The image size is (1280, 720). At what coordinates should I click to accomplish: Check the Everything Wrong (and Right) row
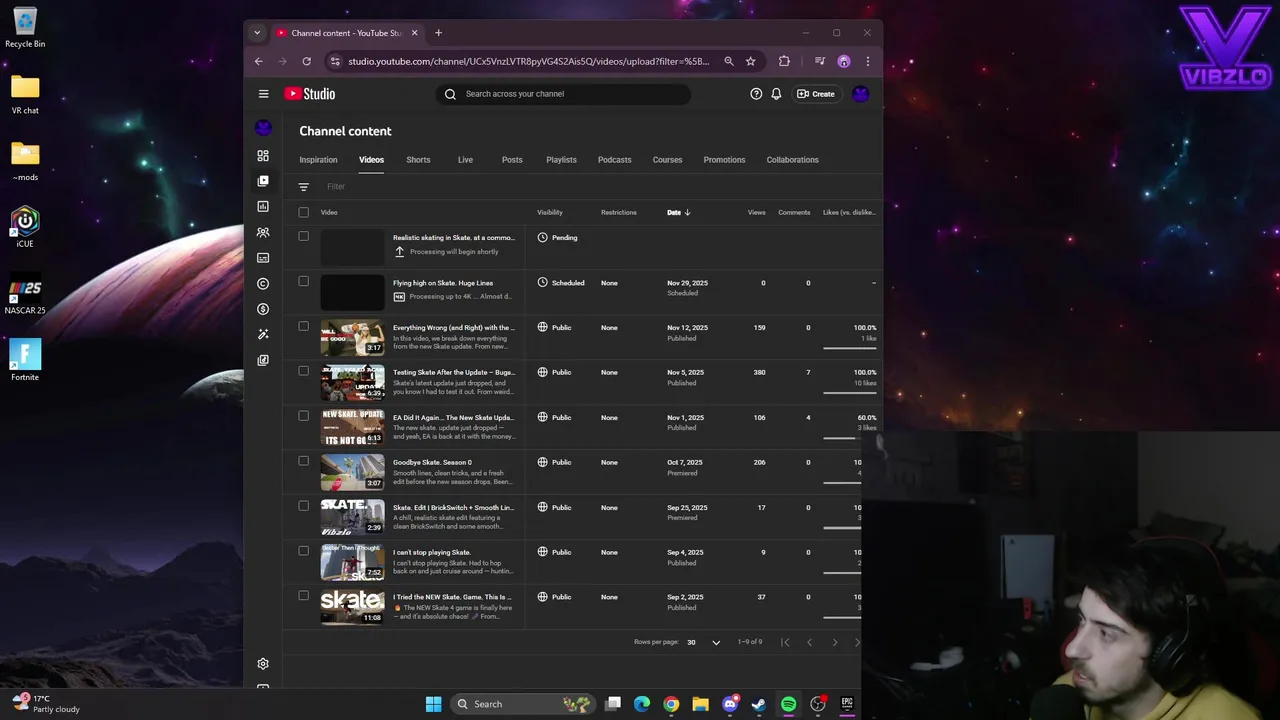pyautogui.click(x=304, y=326)
